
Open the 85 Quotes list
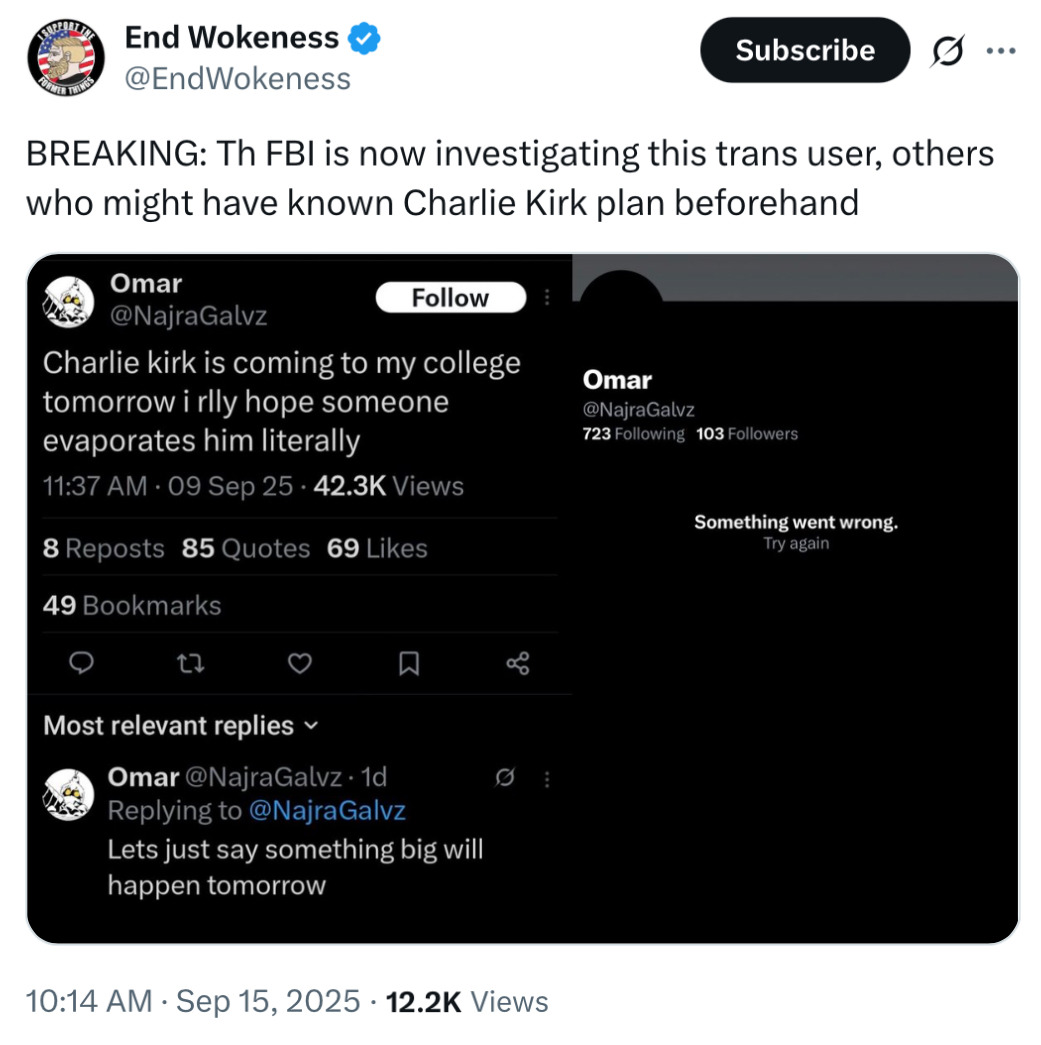246,548
